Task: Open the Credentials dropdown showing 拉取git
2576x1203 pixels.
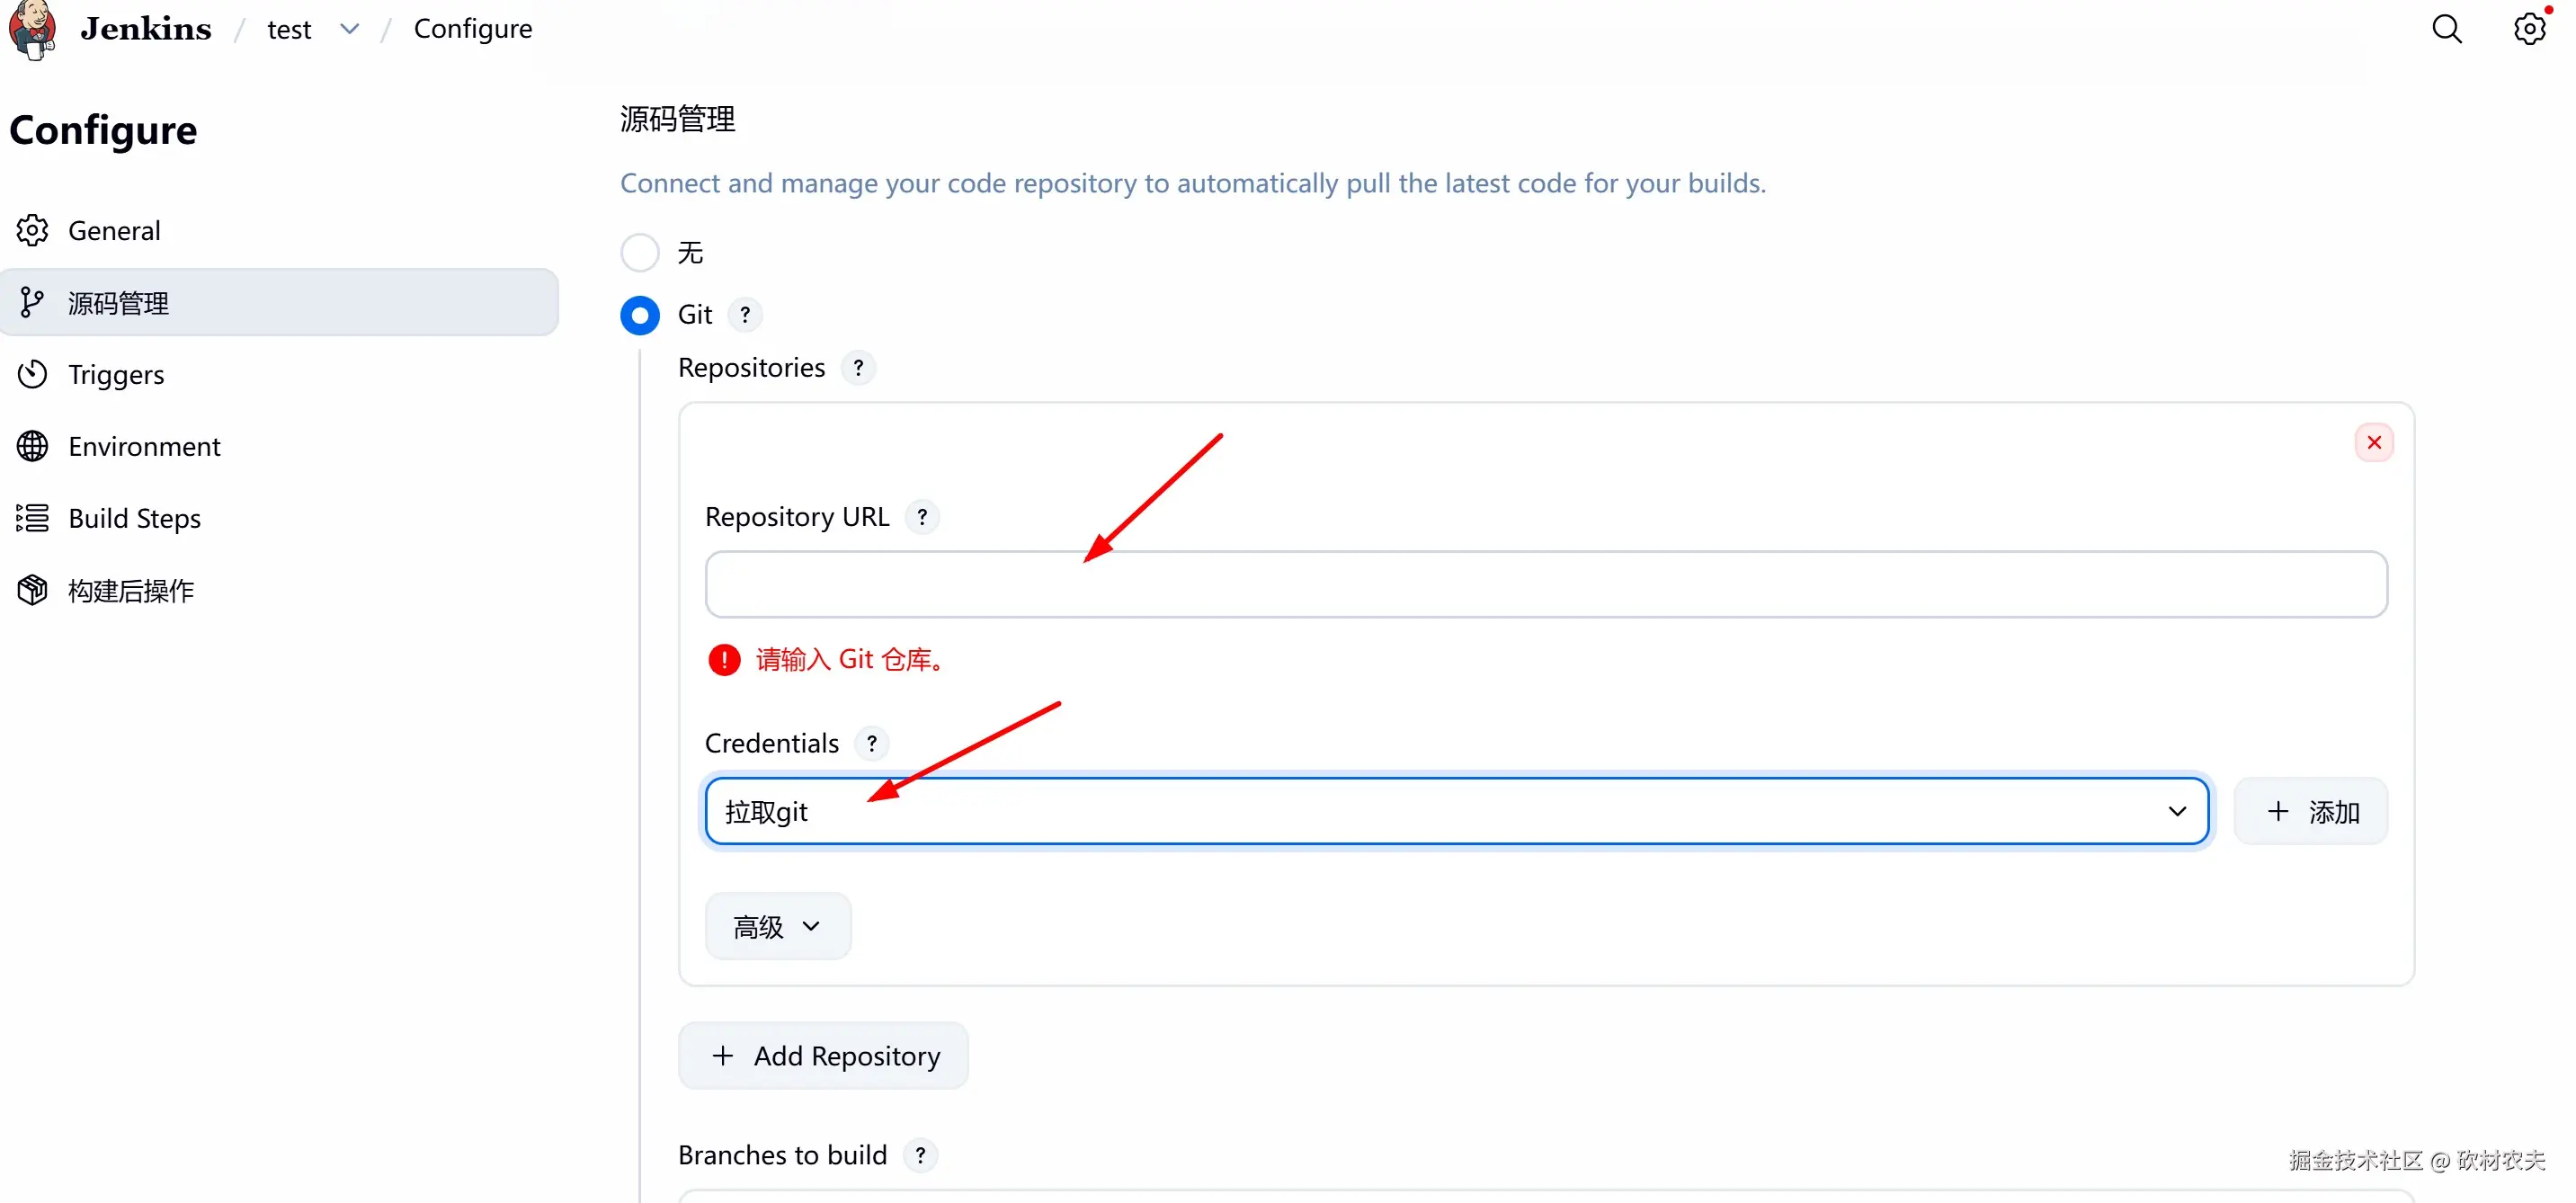Action: click(1457, 811)
